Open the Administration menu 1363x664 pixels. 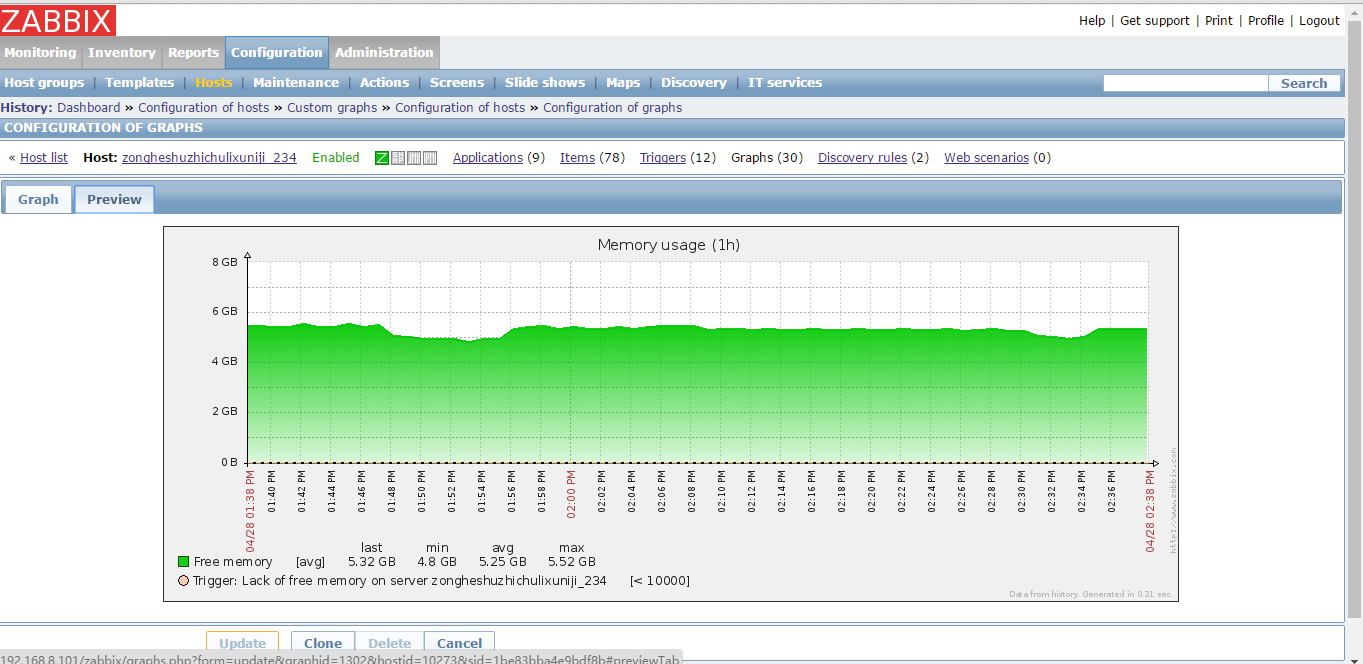[384, 53]
